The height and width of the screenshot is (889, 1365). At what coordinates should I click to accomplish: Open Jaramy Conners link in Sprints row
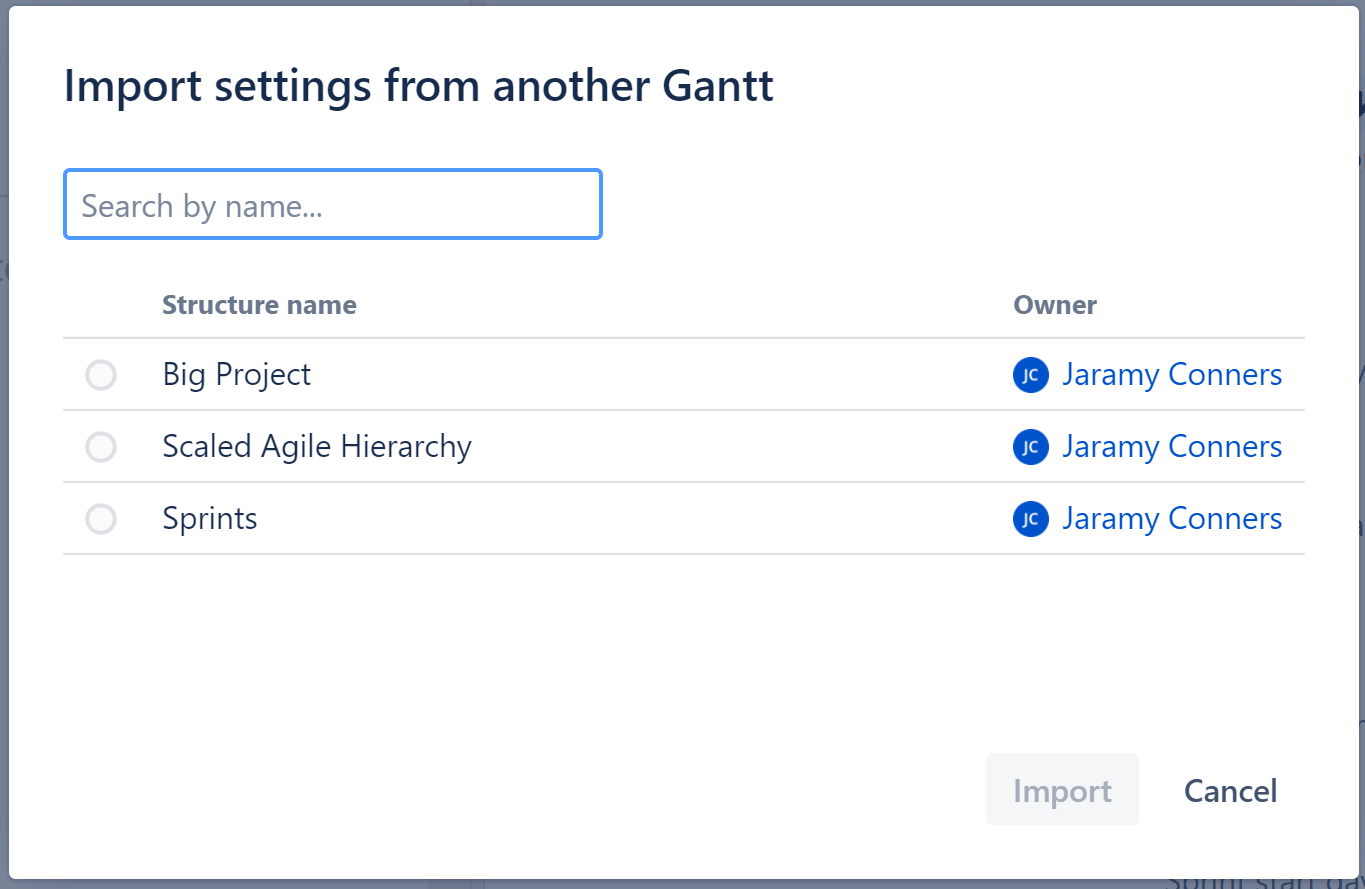1171,518
